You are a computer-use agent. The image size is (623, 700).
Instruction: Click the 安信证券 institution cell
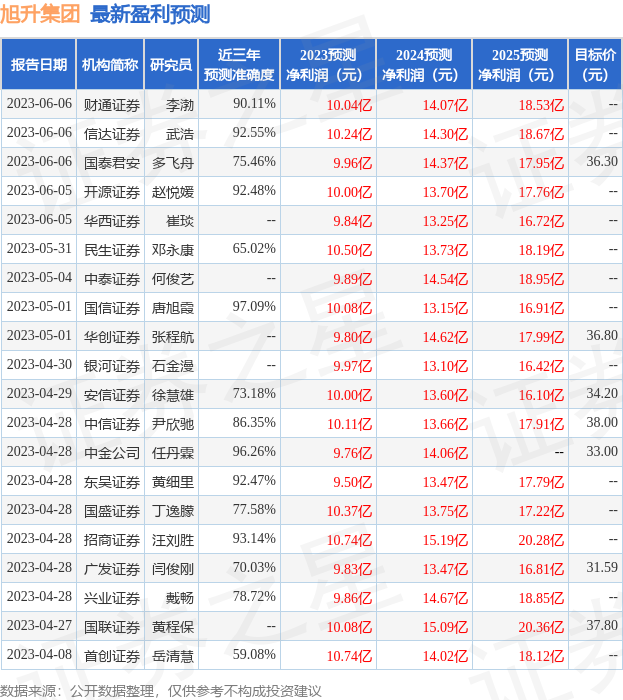point(112,396)
